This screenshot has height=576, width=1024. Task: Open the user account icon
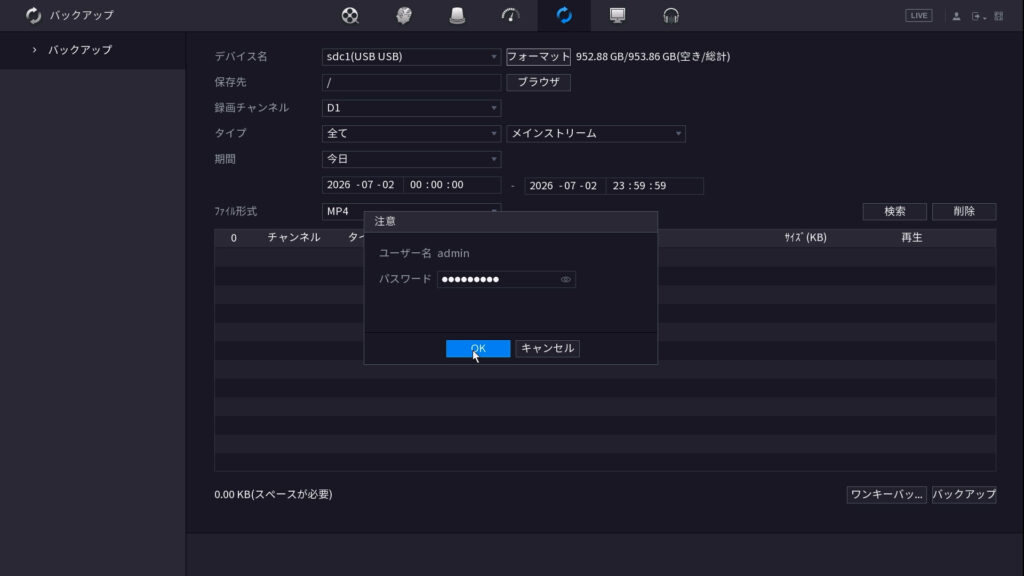(x=956, y=16)
